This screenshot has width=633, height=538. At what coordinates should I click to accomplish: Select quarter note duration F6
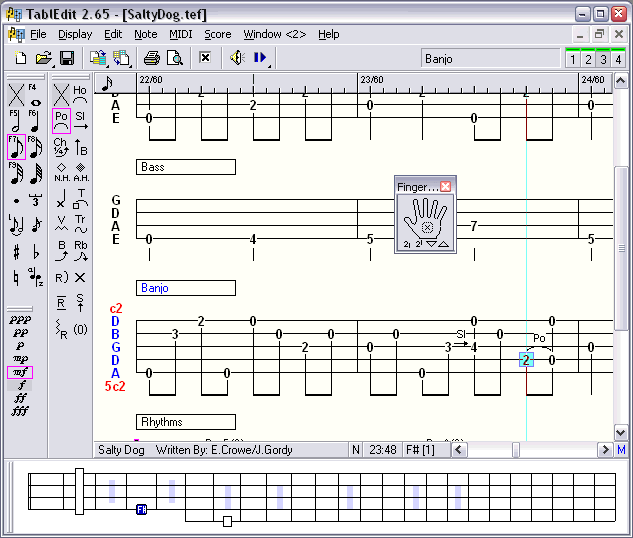coord(35,121)
